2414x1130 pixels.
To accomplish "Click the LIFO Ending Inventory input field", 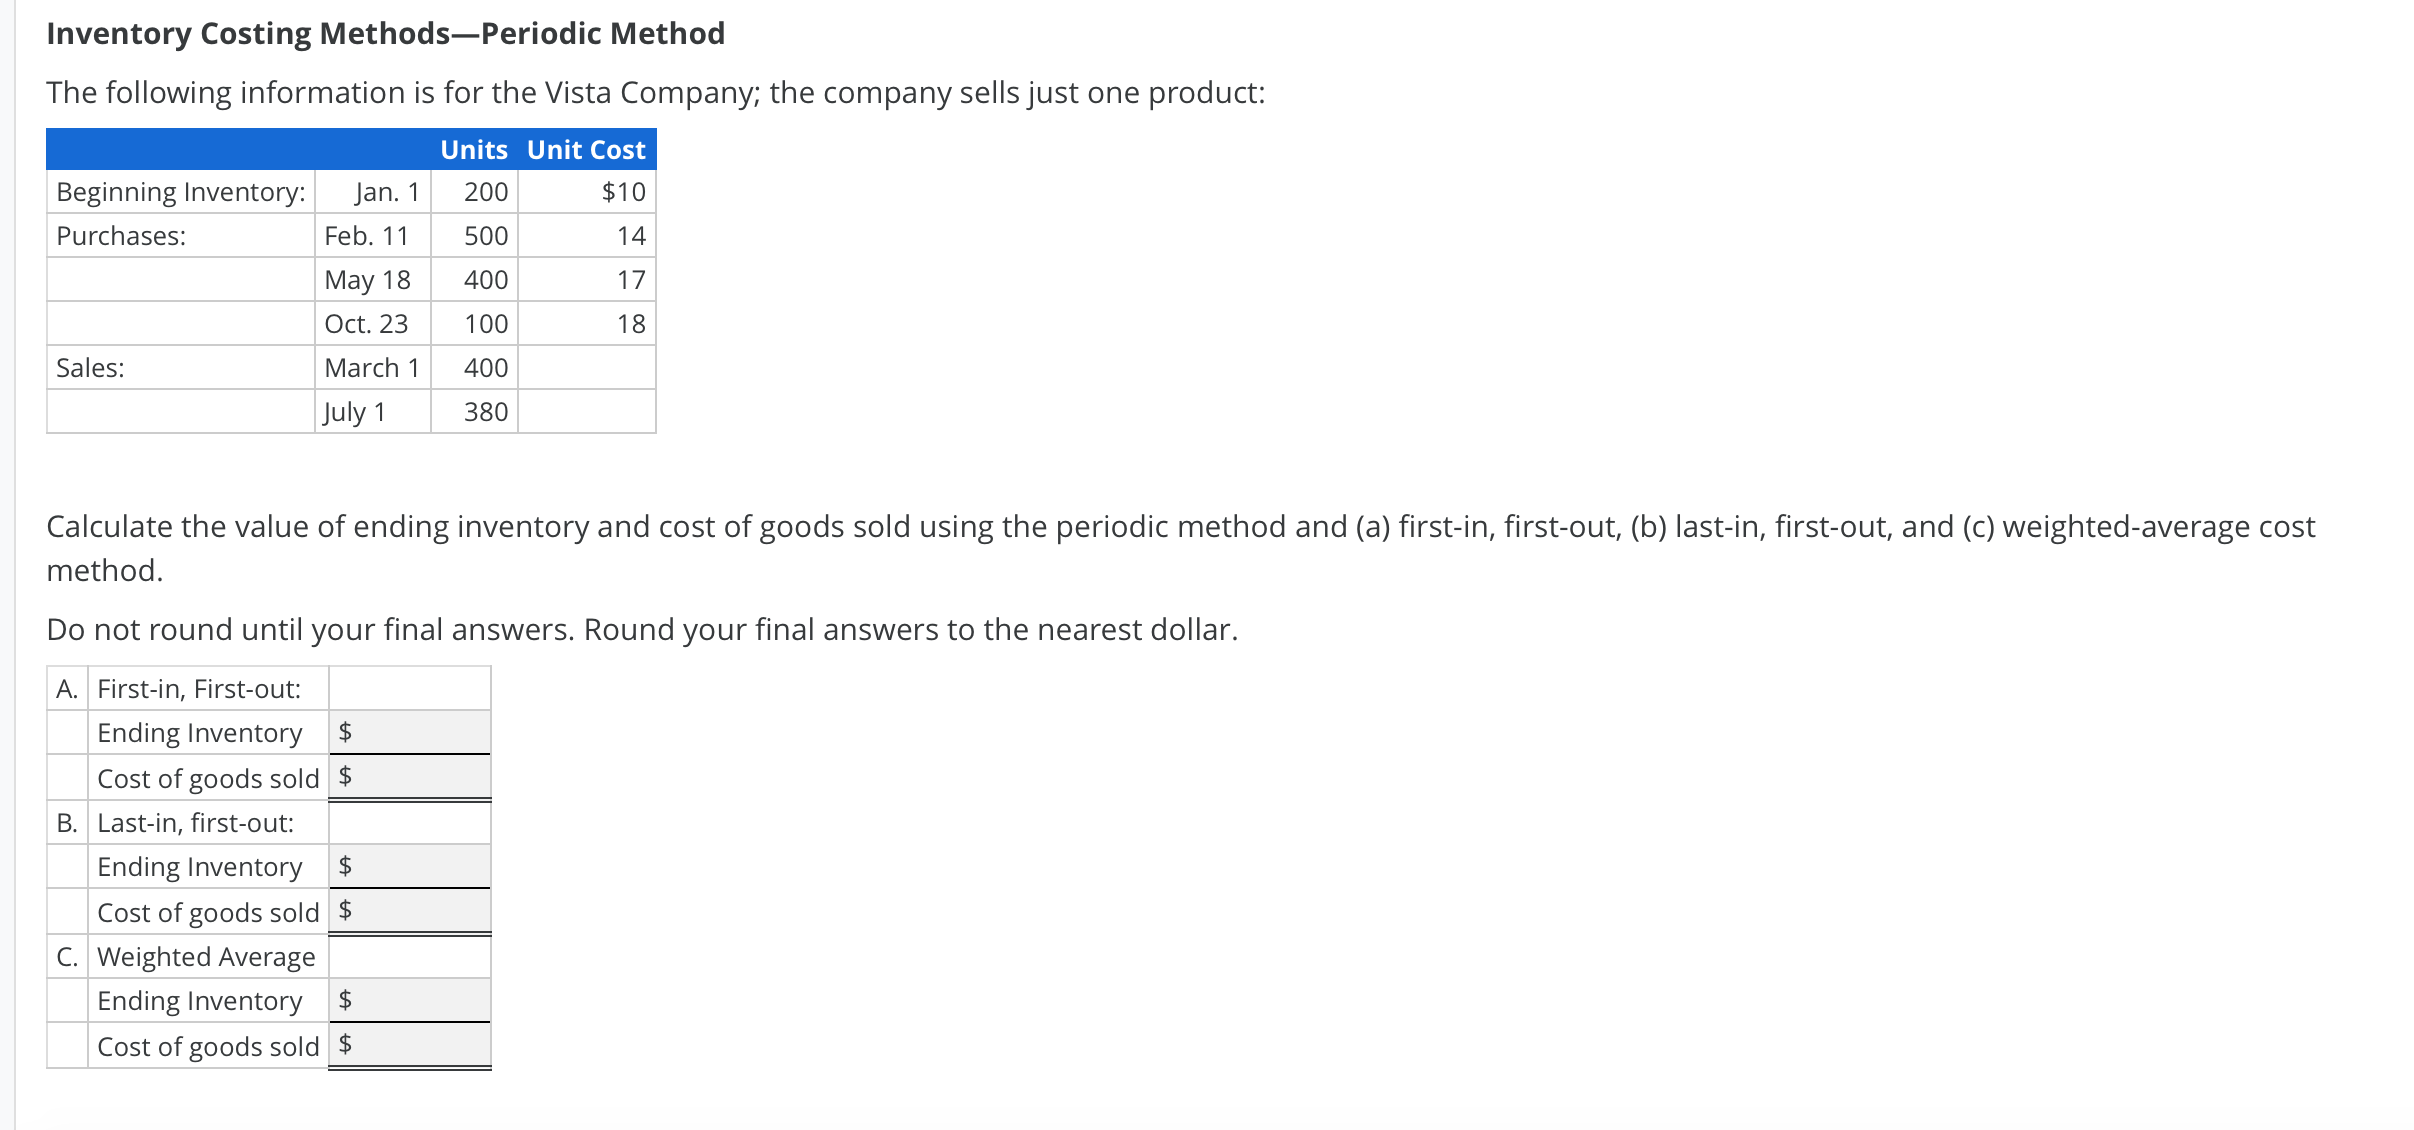I will pos(412,866).
